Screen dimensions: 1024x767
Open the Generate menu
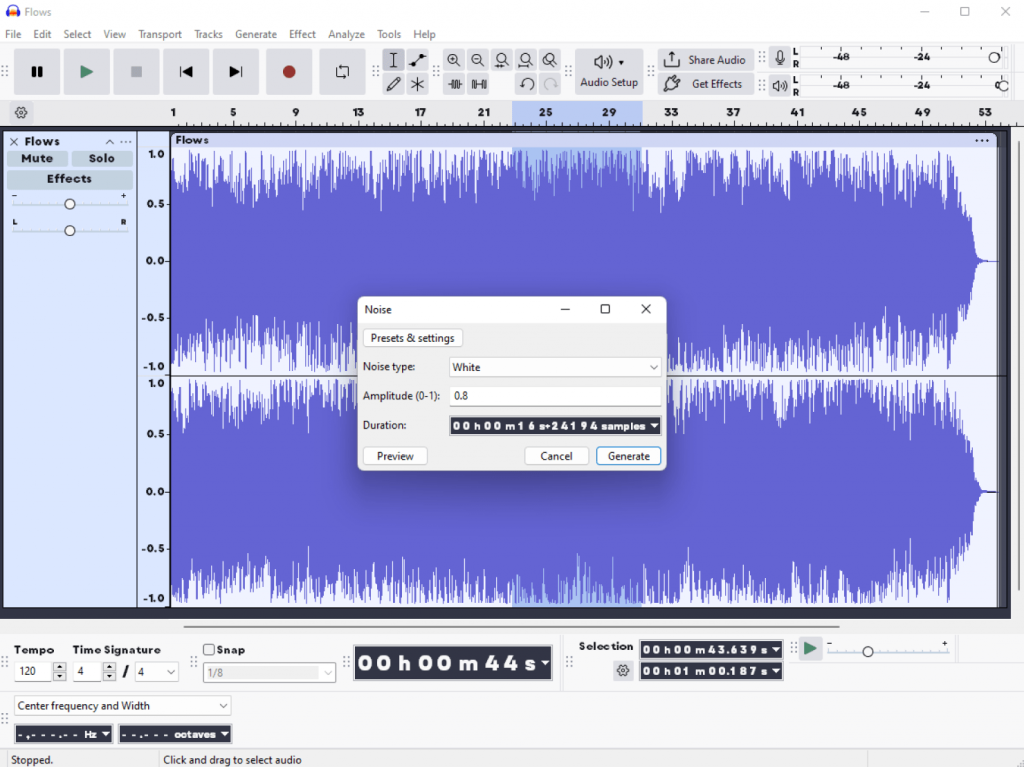(x=255, y=34)
